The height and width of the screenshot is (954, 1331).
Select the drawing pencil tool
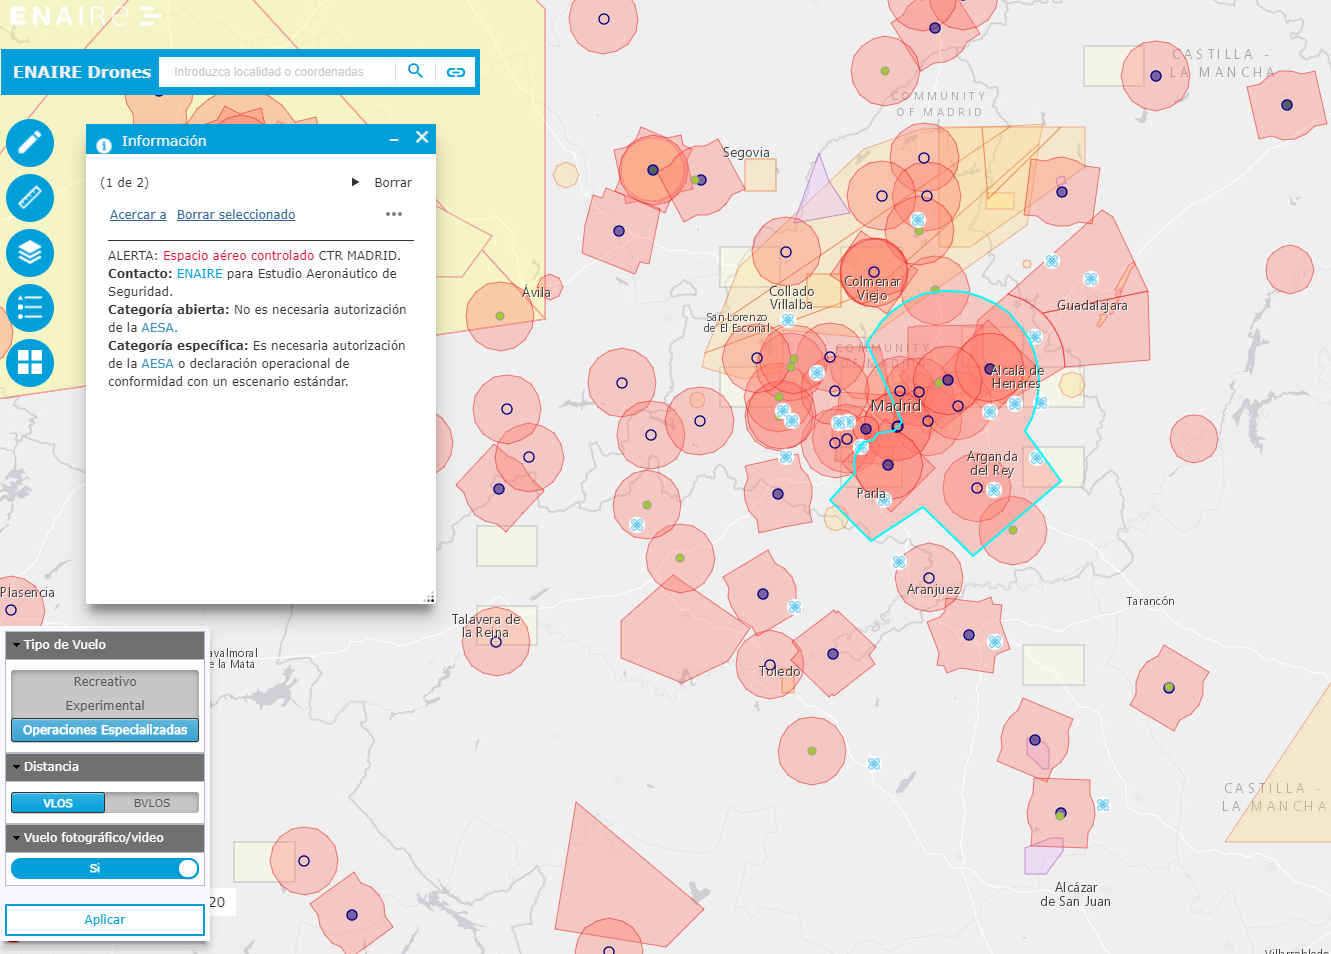[x=29, y=143]
